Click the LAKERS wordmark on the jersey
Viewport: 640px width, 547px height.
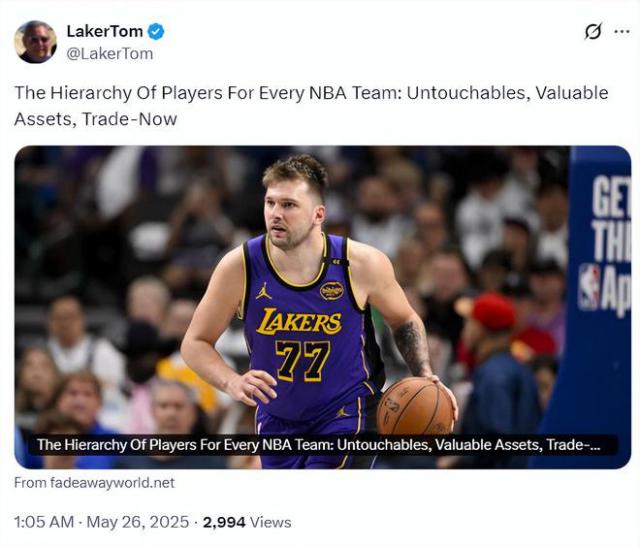[x=298, y=321]
